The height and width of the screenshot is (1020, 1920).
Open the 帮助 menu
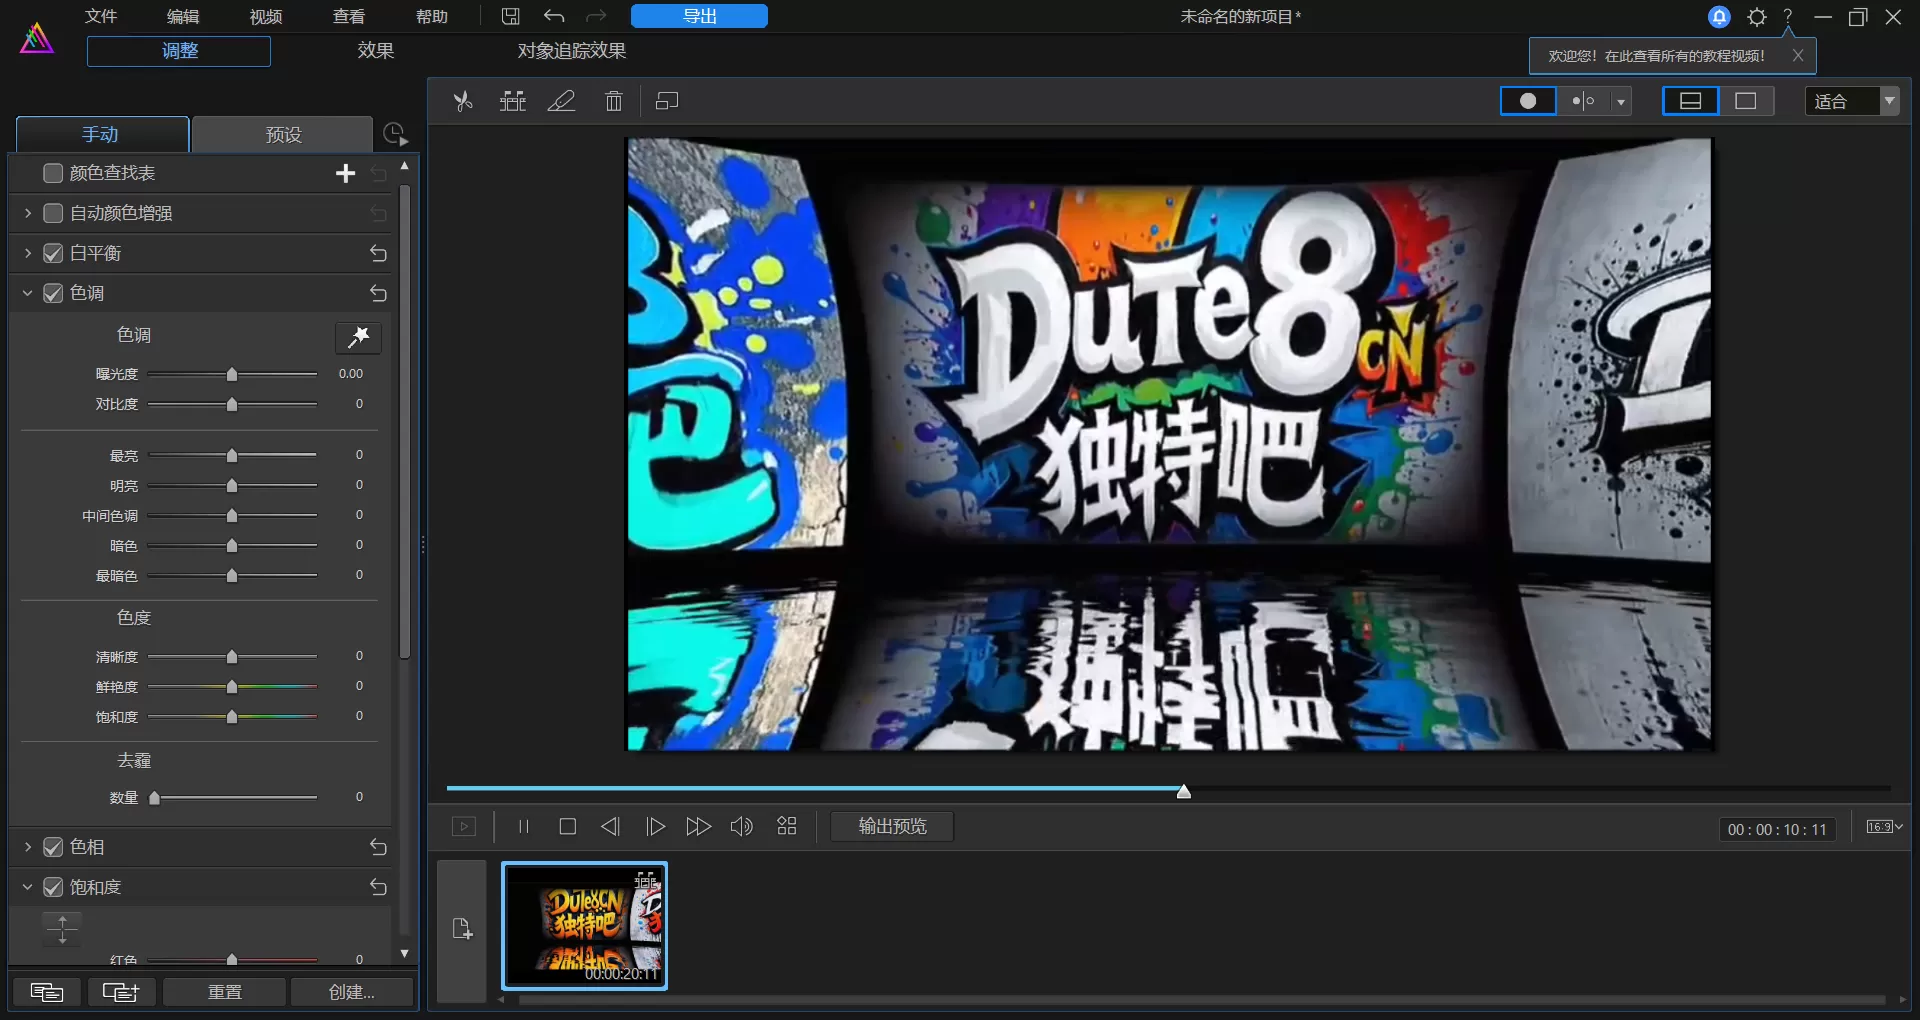[x=431, y=16]
